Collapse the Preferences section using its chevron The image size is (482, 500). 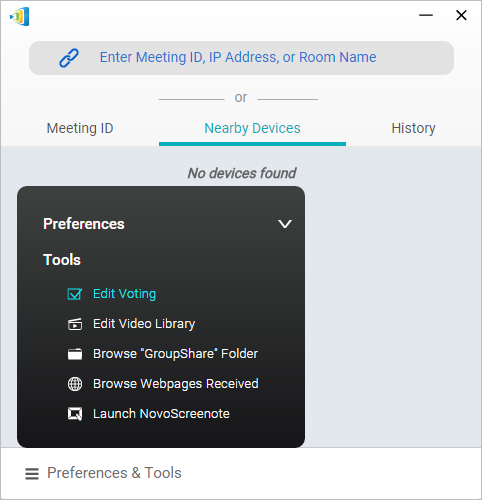click(285, 224)
